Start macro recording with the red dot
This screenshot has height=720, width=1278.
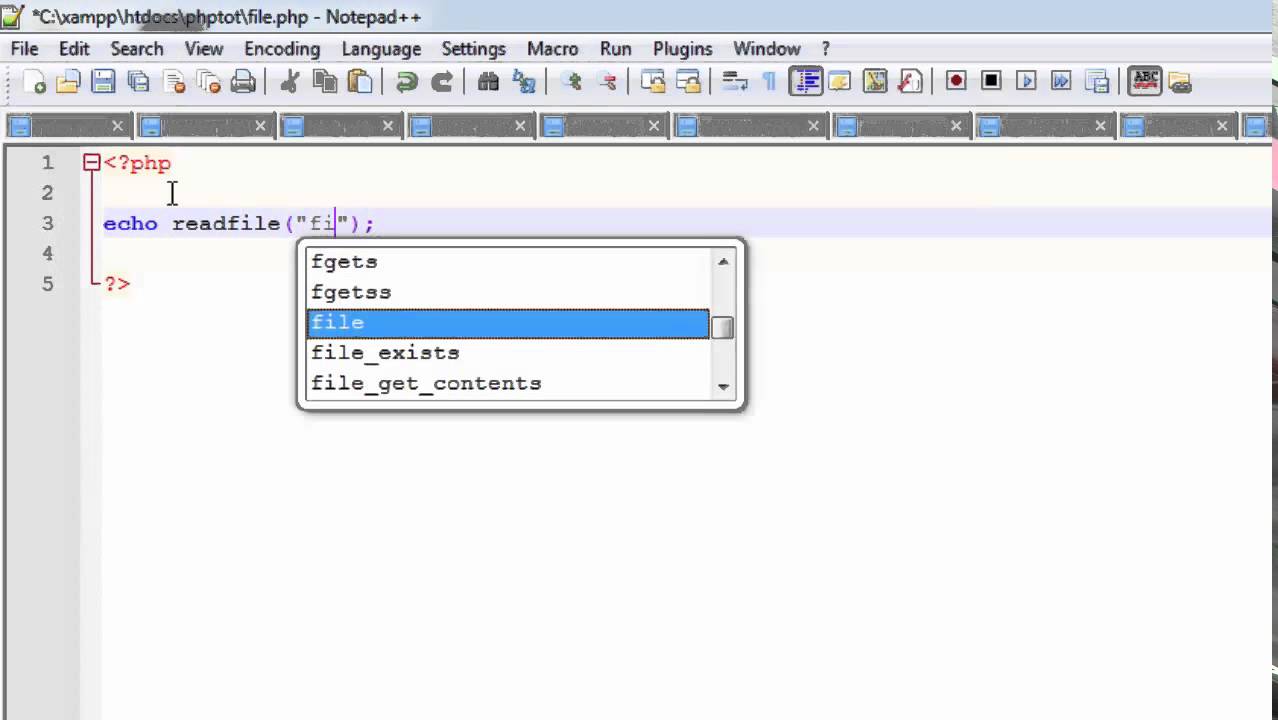[x=956, y=82]
